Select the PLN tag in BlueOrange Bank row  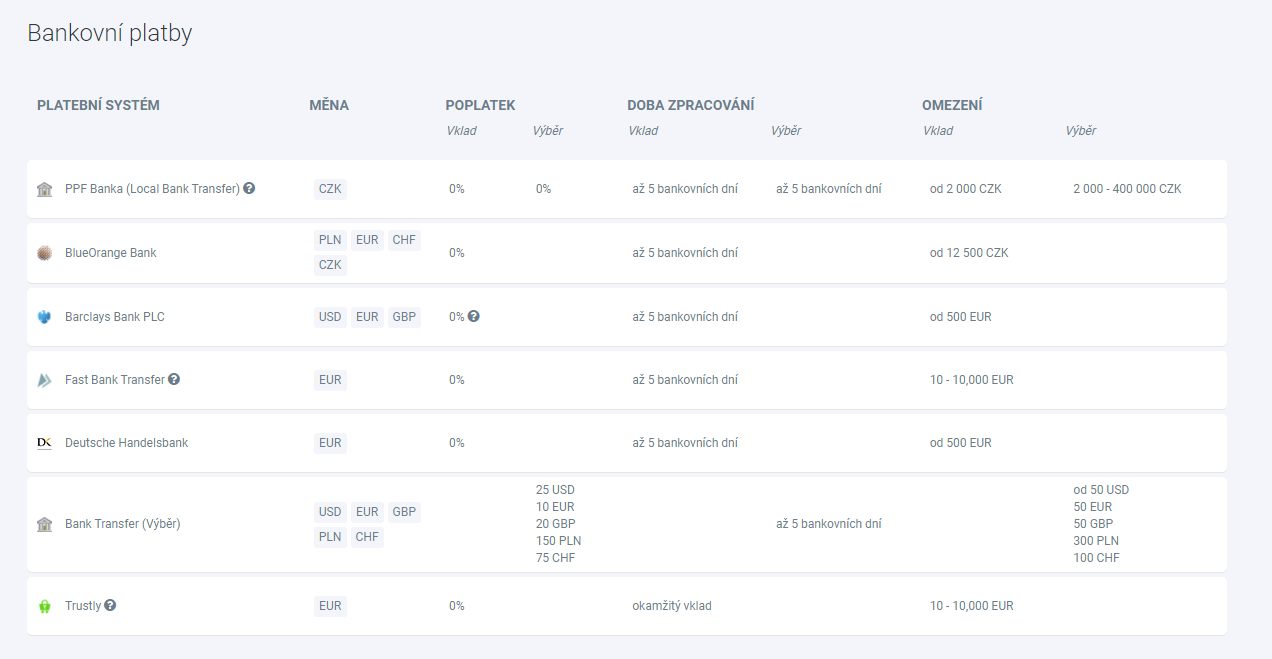coord(330,240)
